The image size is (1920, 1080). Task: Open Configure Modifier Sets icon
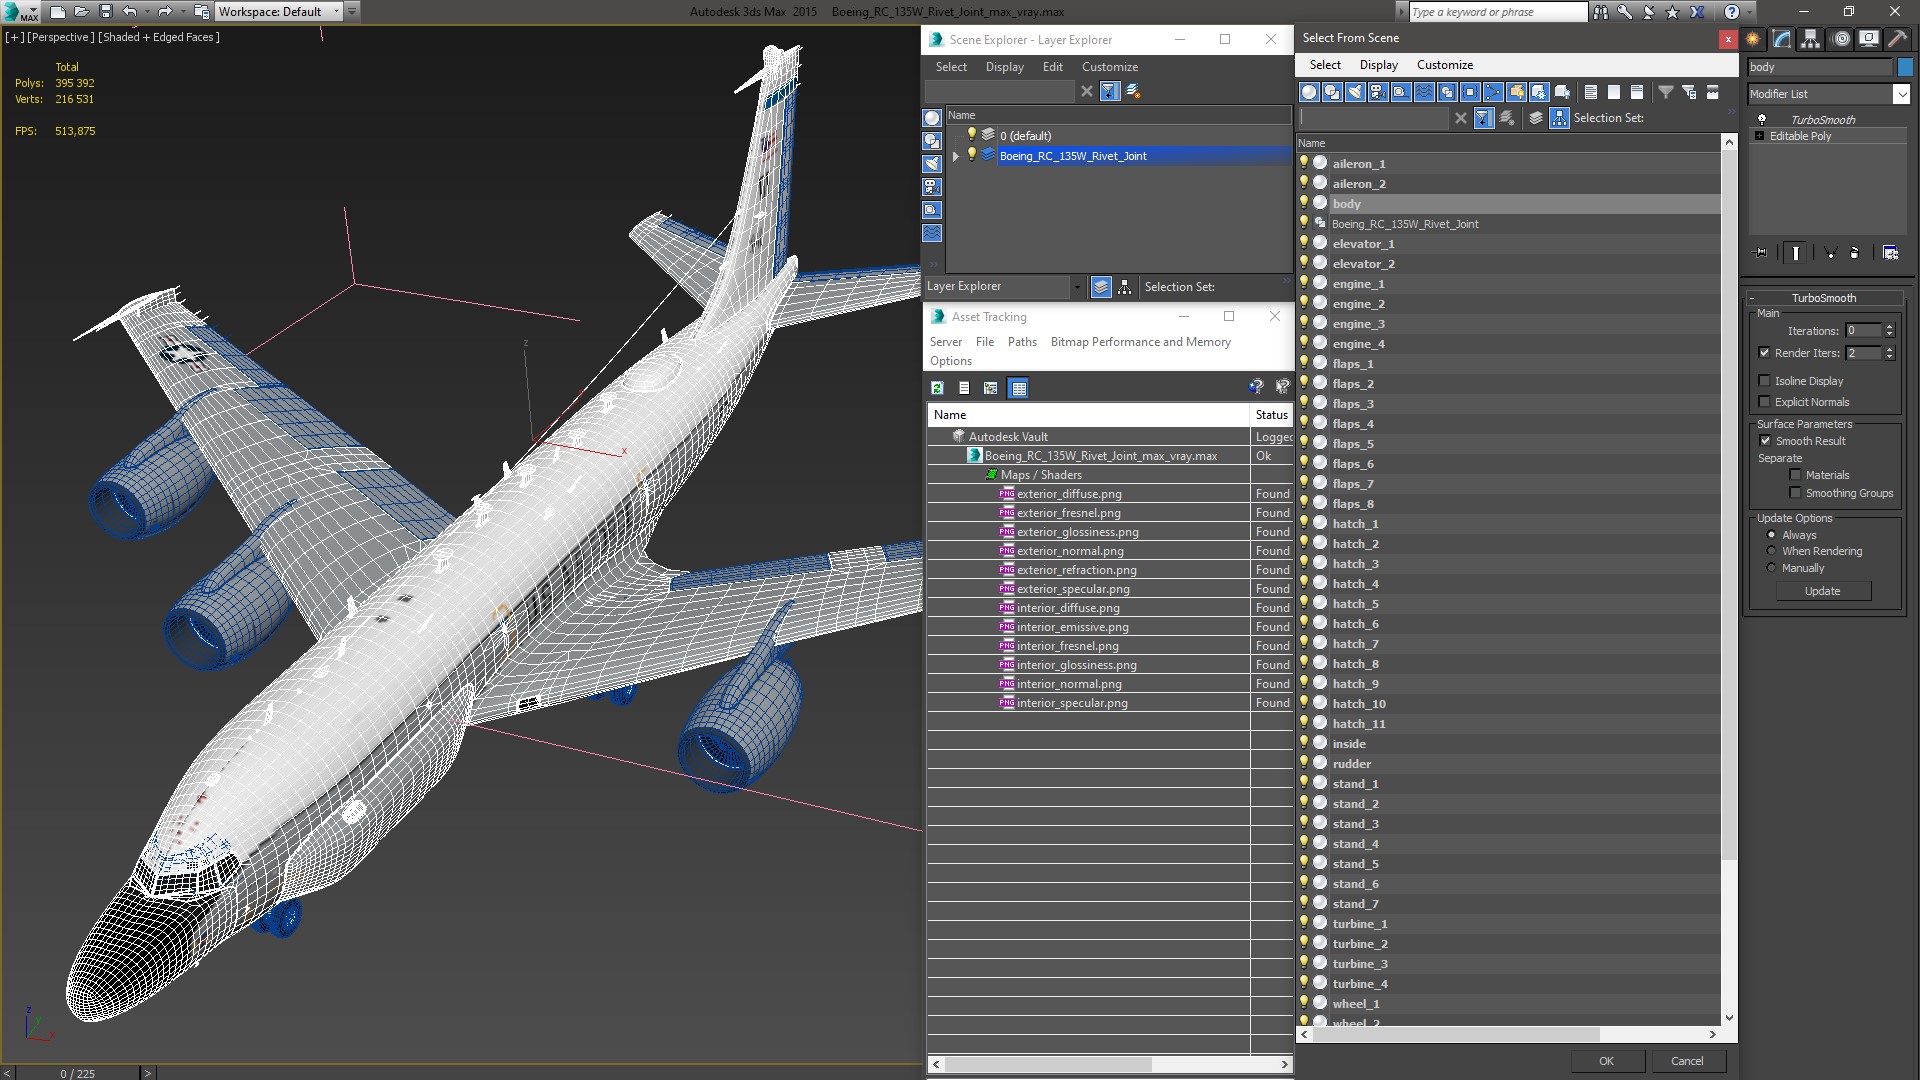(1890, 253)
